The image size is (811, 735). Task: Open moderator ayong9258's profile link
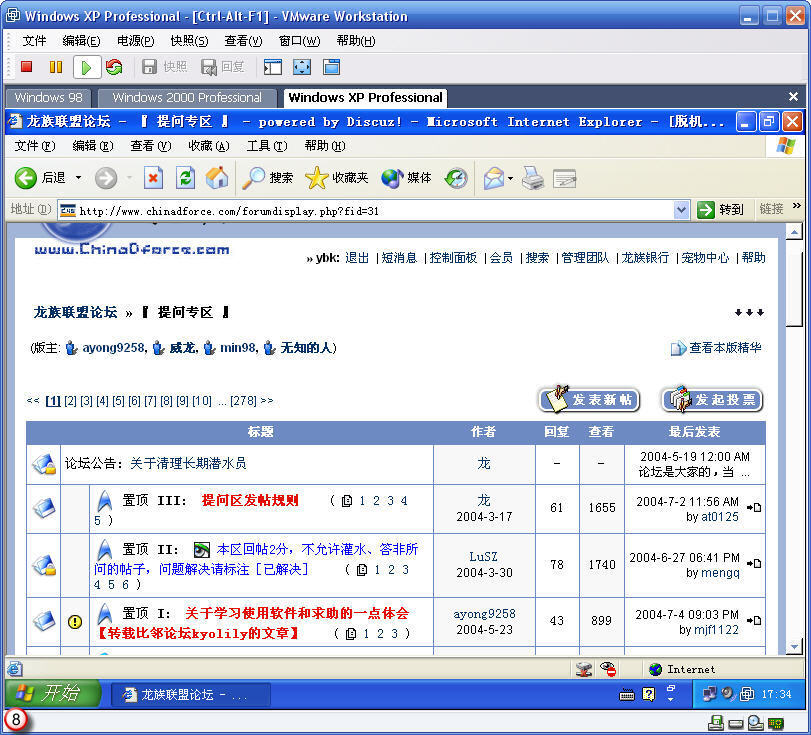[x=113, y=348]
